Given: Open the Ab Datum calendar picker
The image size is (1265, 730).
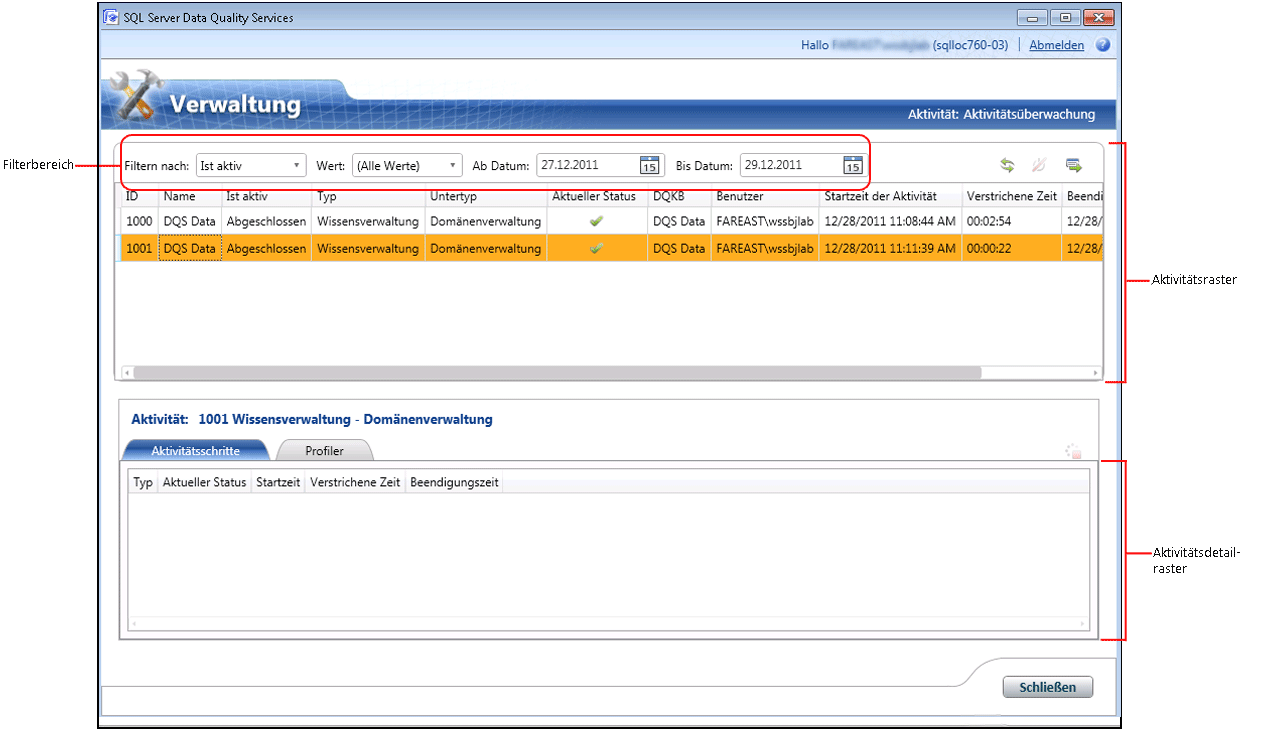Looking at the screenshot, I should [x=649, y=166].
